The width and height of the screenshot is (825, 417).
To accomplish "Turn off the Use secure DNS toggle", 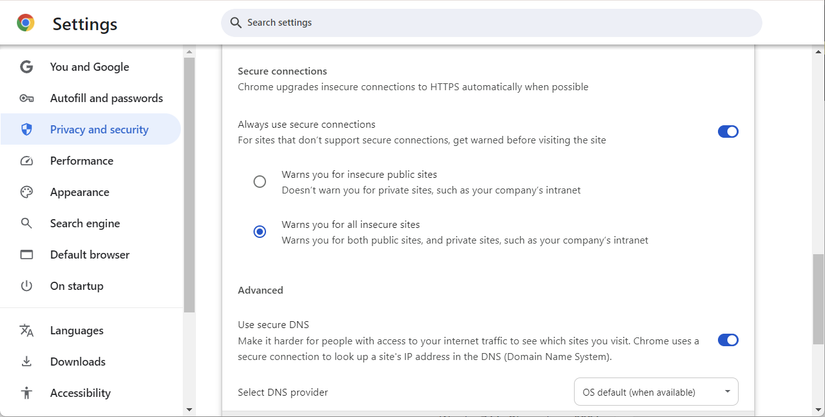I will point(728,340).
